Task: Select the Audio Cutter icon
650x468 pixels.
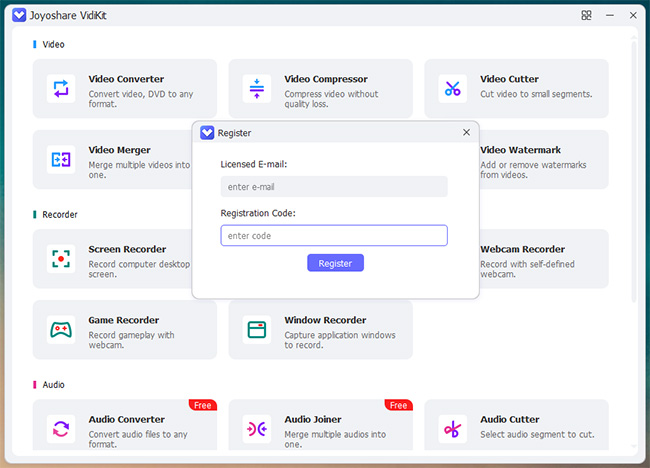Action: tap(453, 429)
